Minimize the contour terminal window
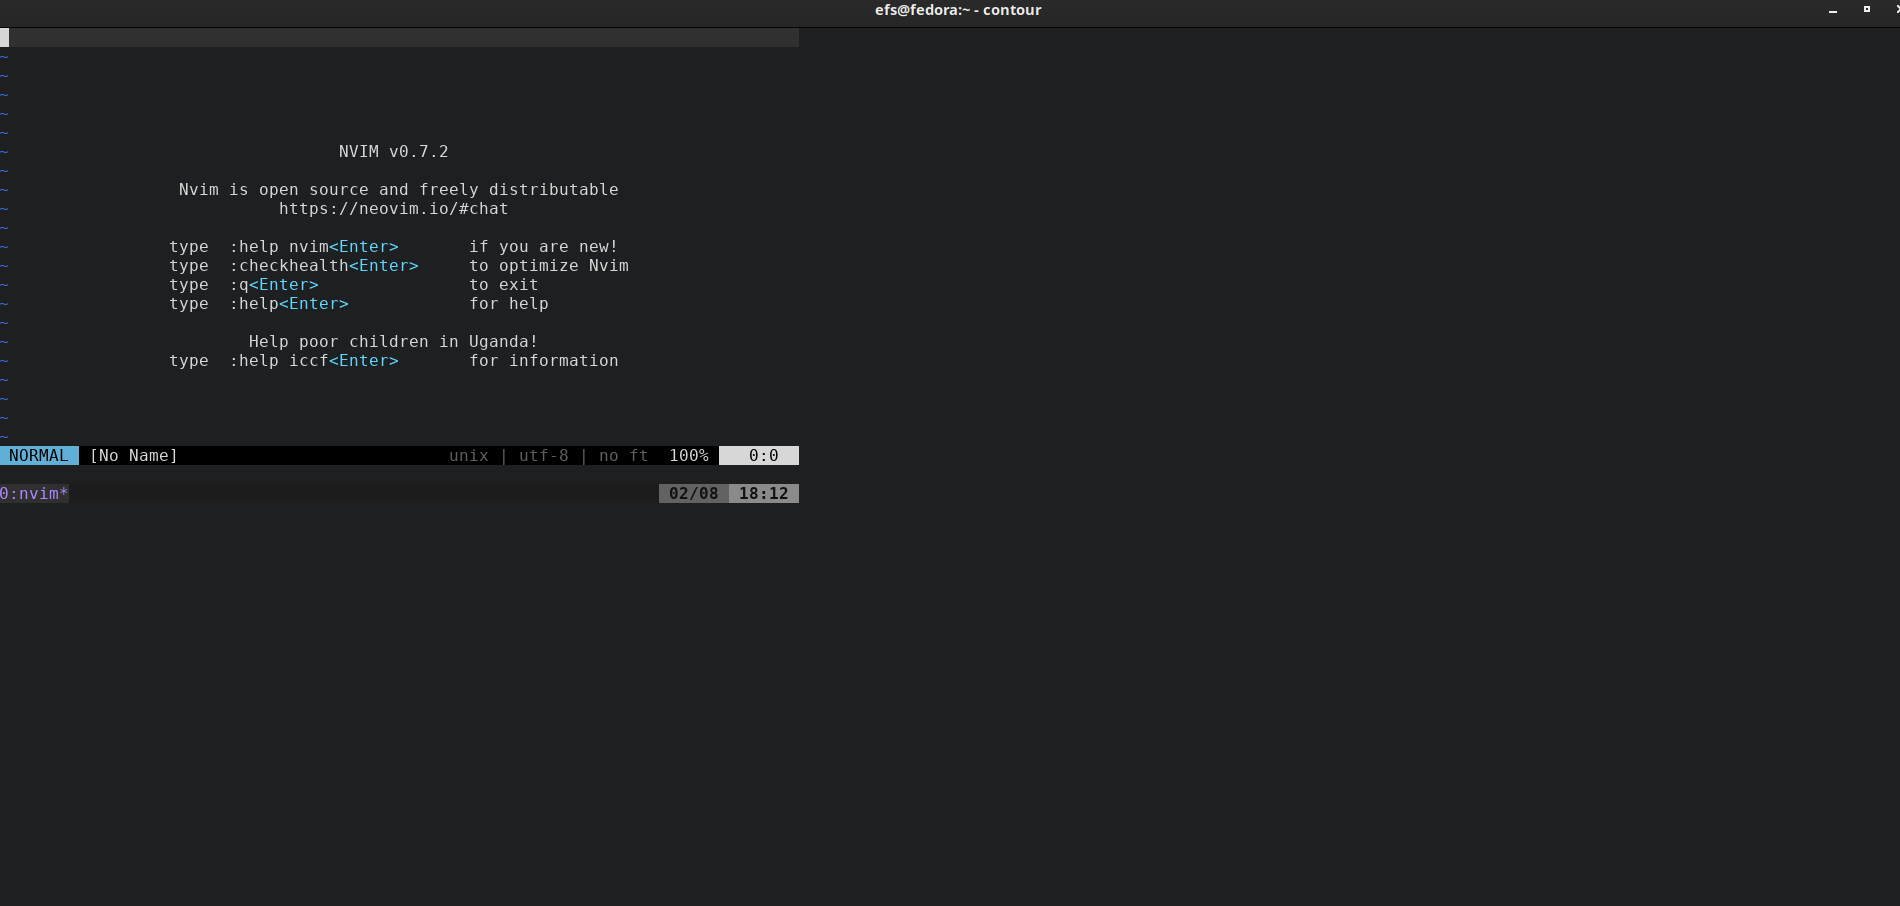Screen dimensions: 1900x906 coord(1833,10)
